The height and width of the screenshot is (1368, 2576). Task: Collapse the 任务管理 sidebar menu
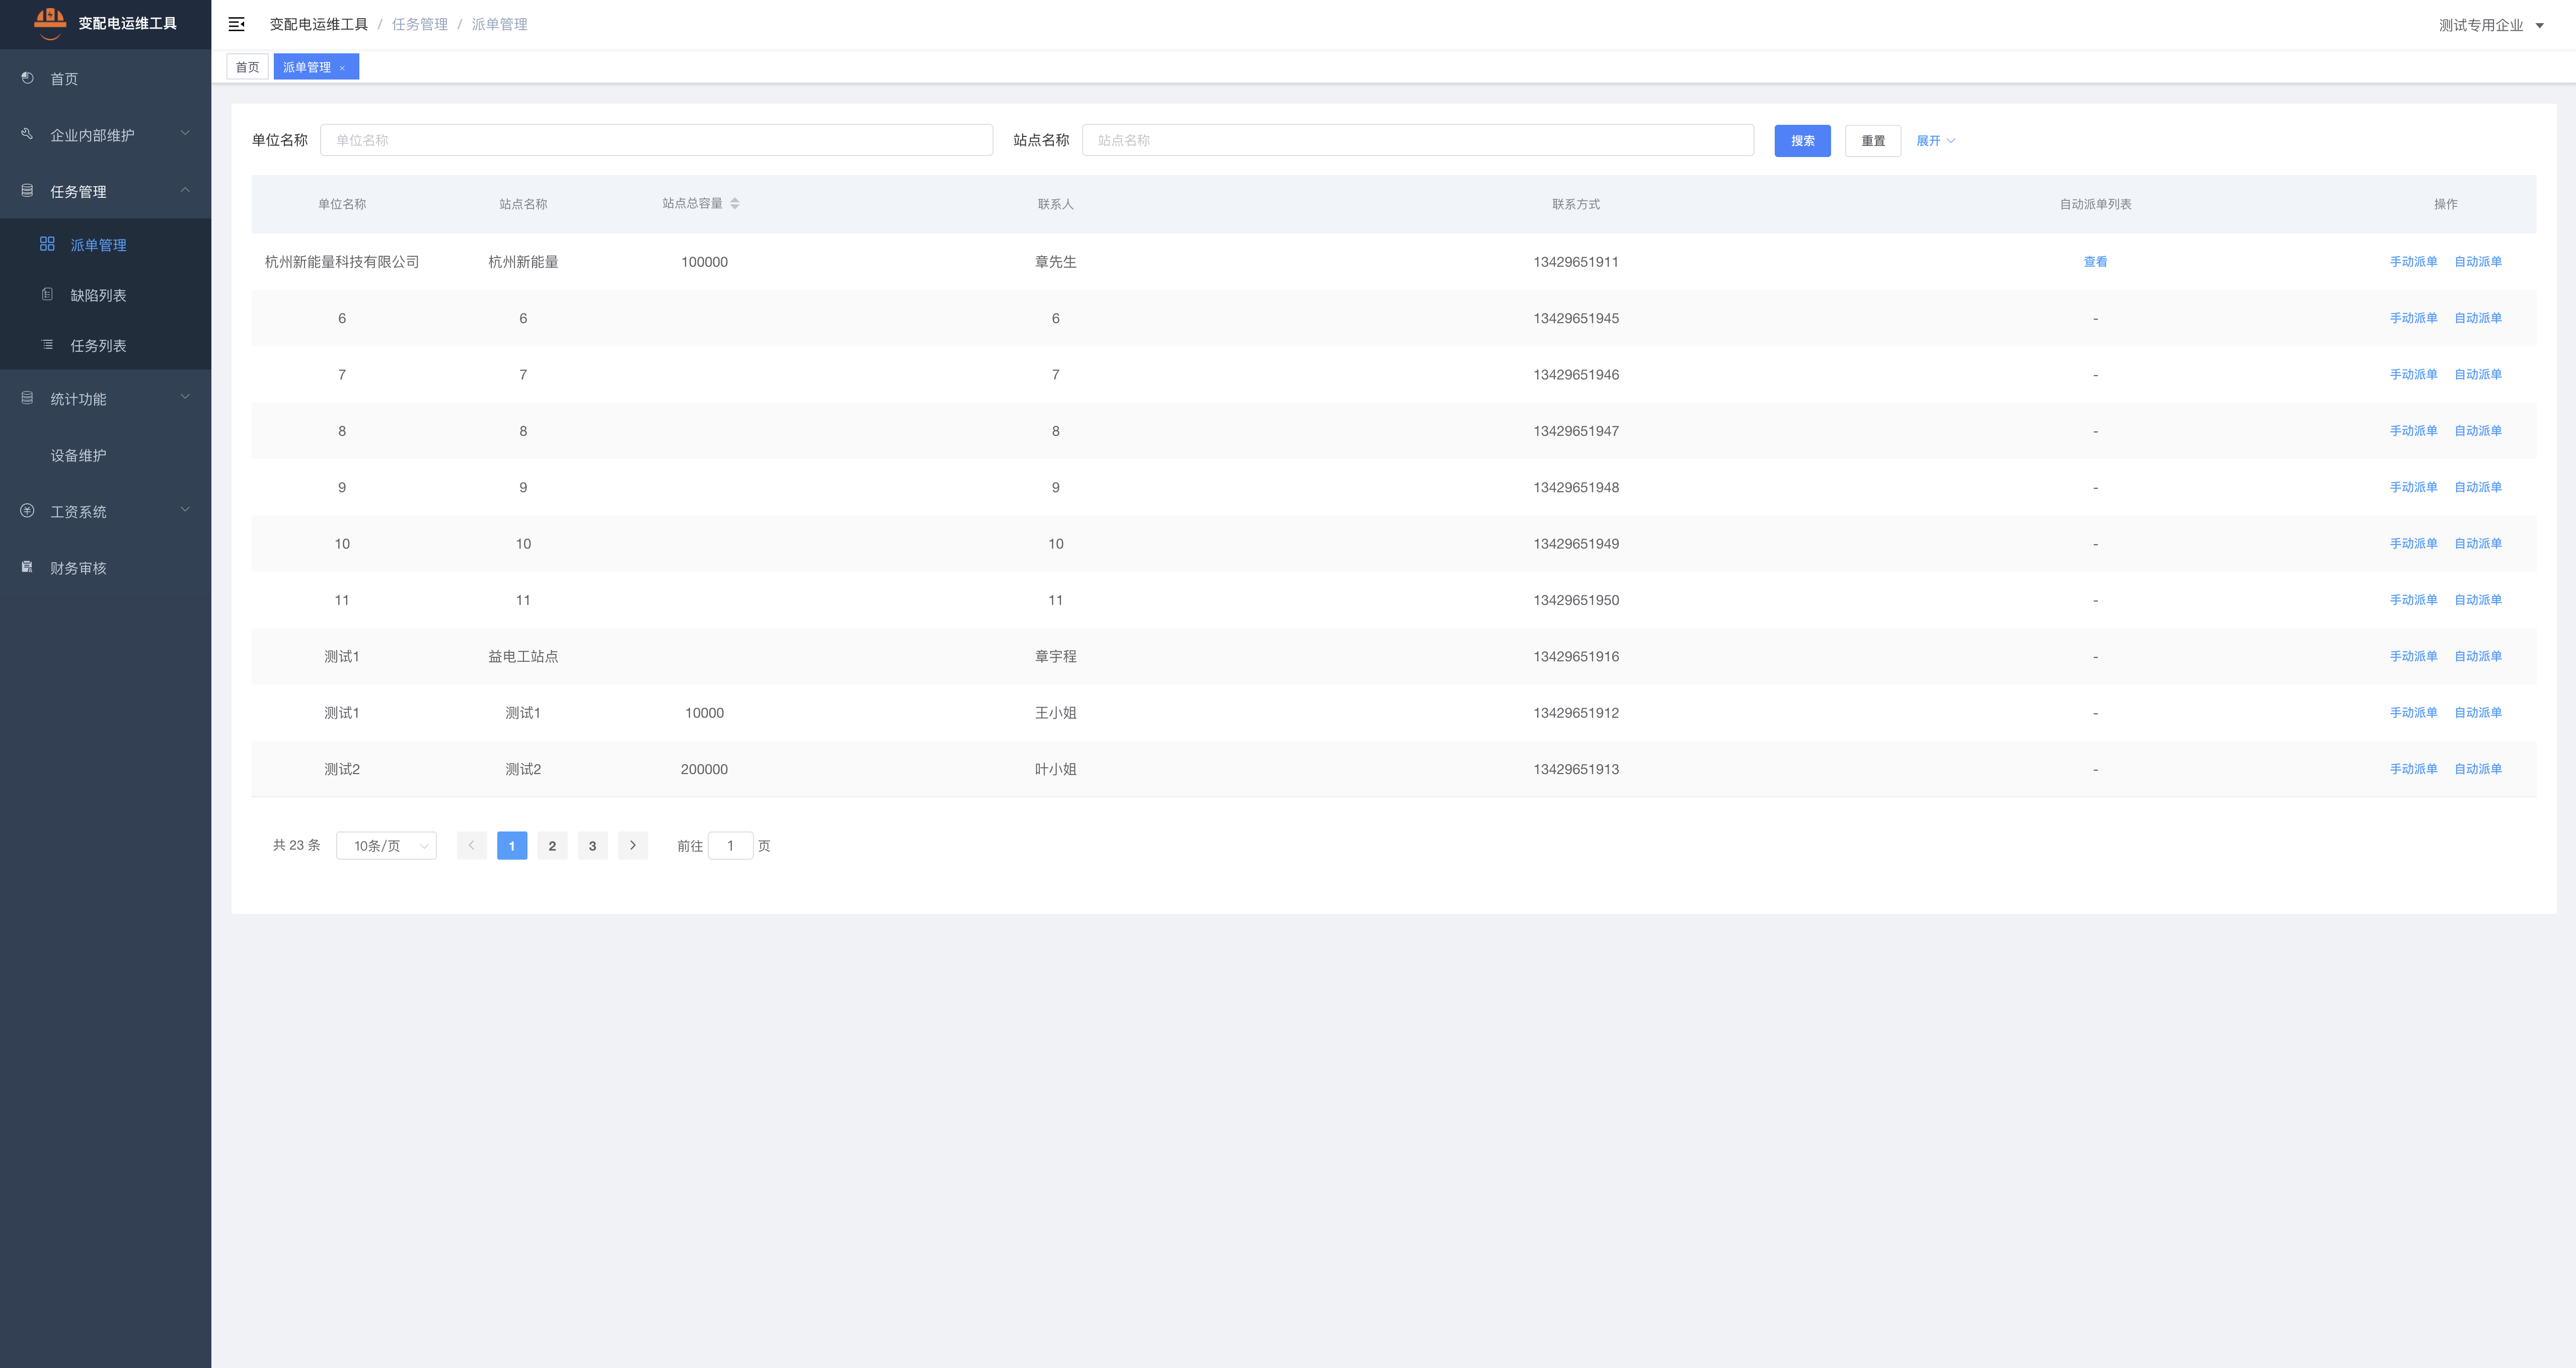coord(105,191)
